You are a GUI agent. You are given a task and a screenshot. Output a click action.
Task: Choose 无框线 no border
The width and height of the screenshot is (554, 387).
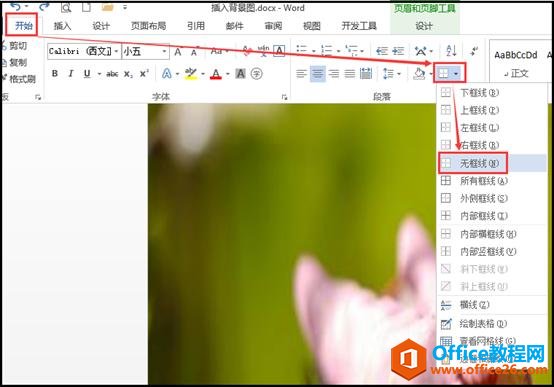coord(491,163)
